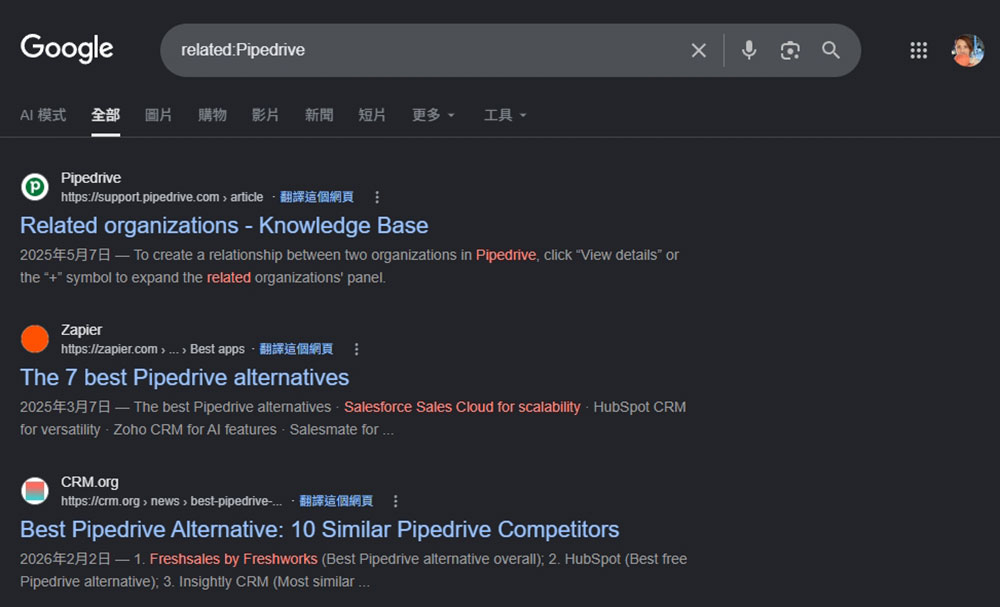Open Best Pipedrive Alternative: 10 Similar link

(x=320, y=529)
